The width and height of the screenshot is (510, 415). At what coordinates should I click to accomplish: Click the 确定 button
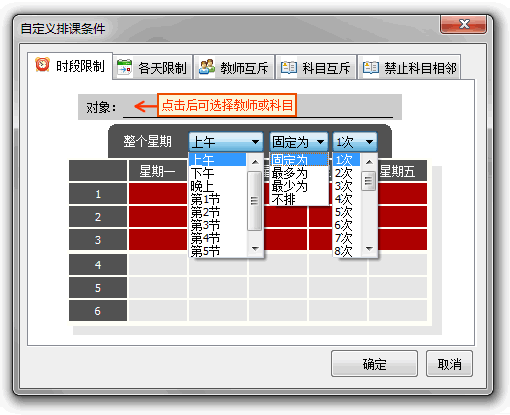click(x=374, y=364)
